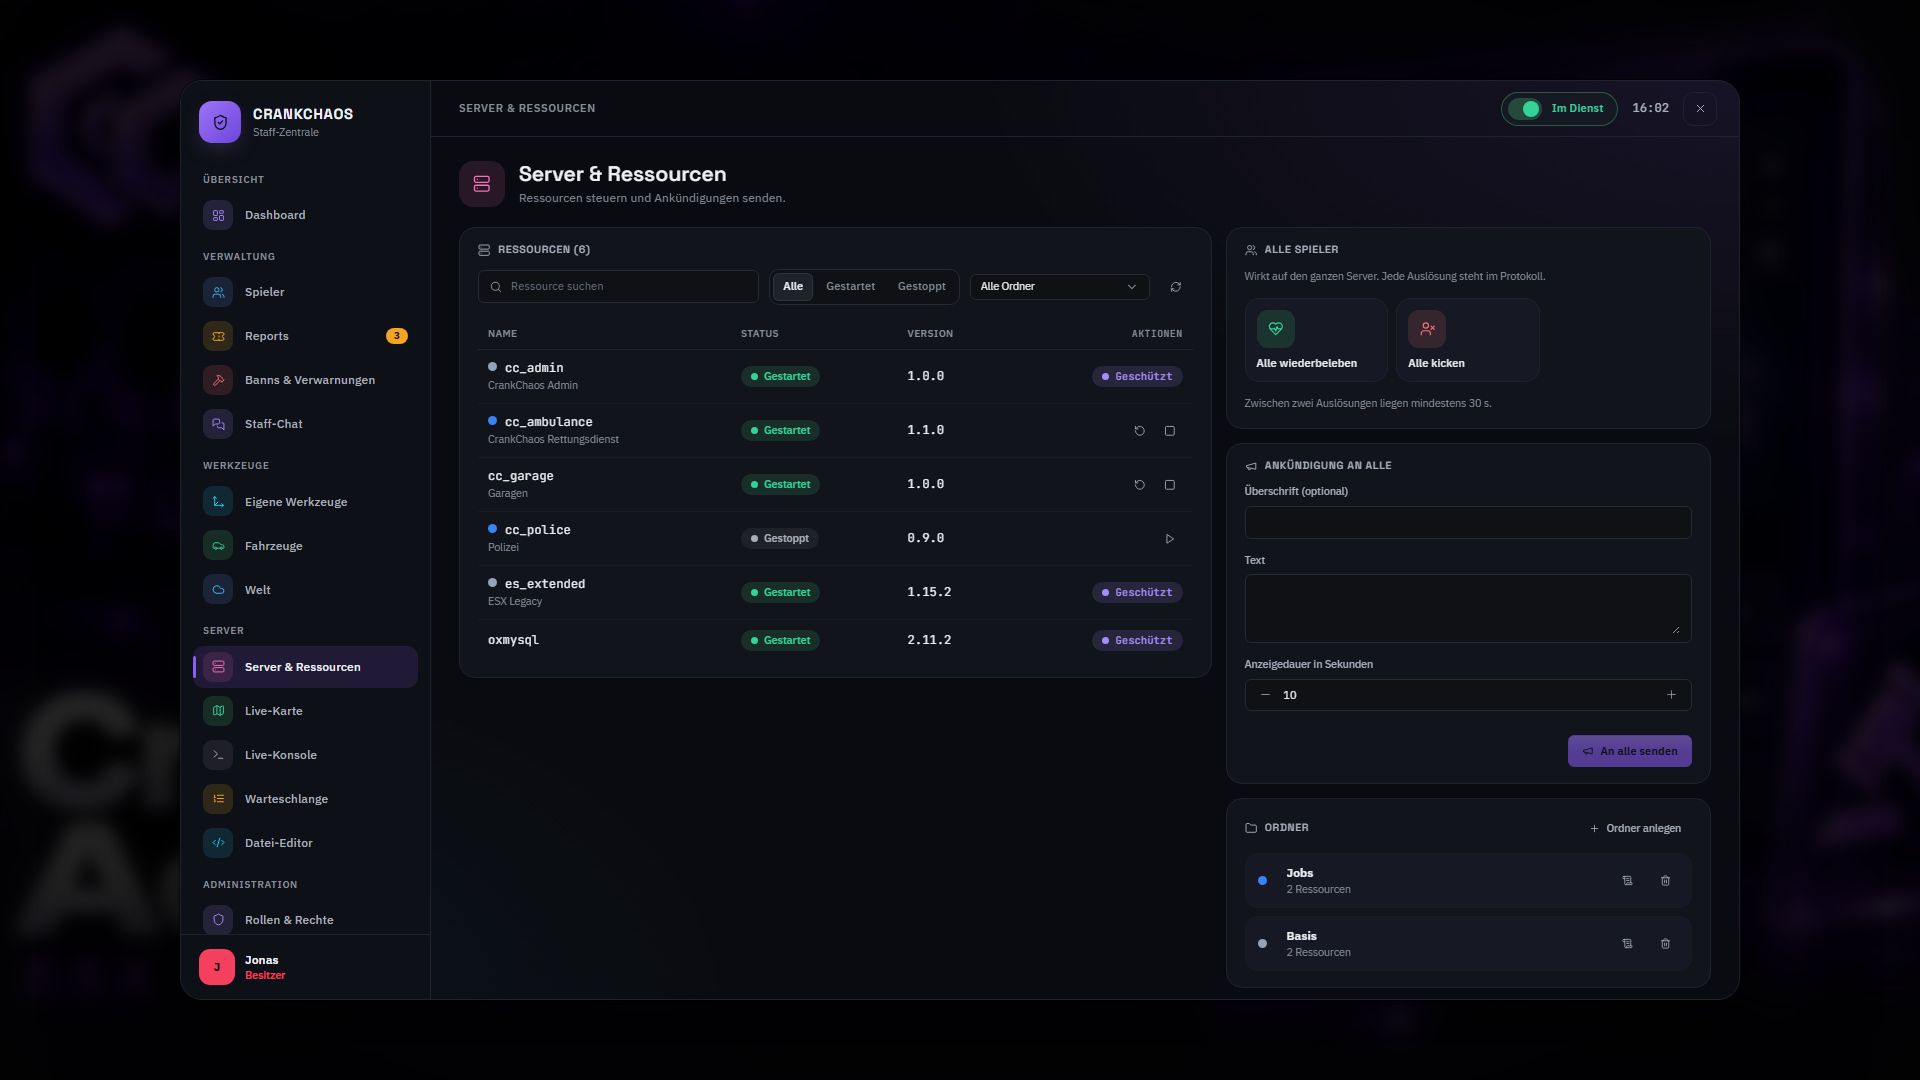Open the Staff-Chat icon entry
The image size is (1920, 1080).
click(218, 424)
